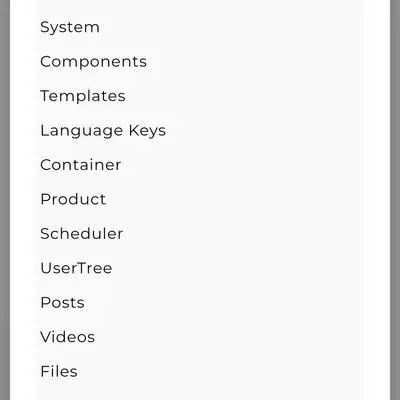Open Language Keys
The width and height of the screenshot is (400, 400).
[103, 131]
